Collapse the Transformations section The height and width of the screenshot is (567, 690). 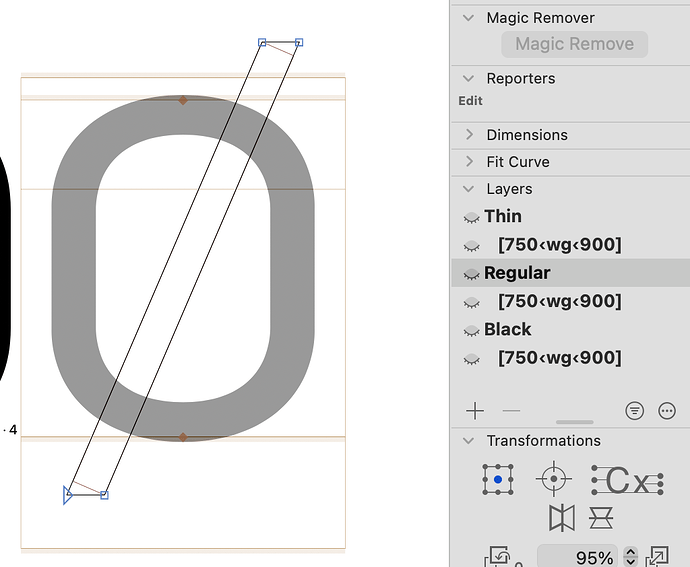(469, 441)
